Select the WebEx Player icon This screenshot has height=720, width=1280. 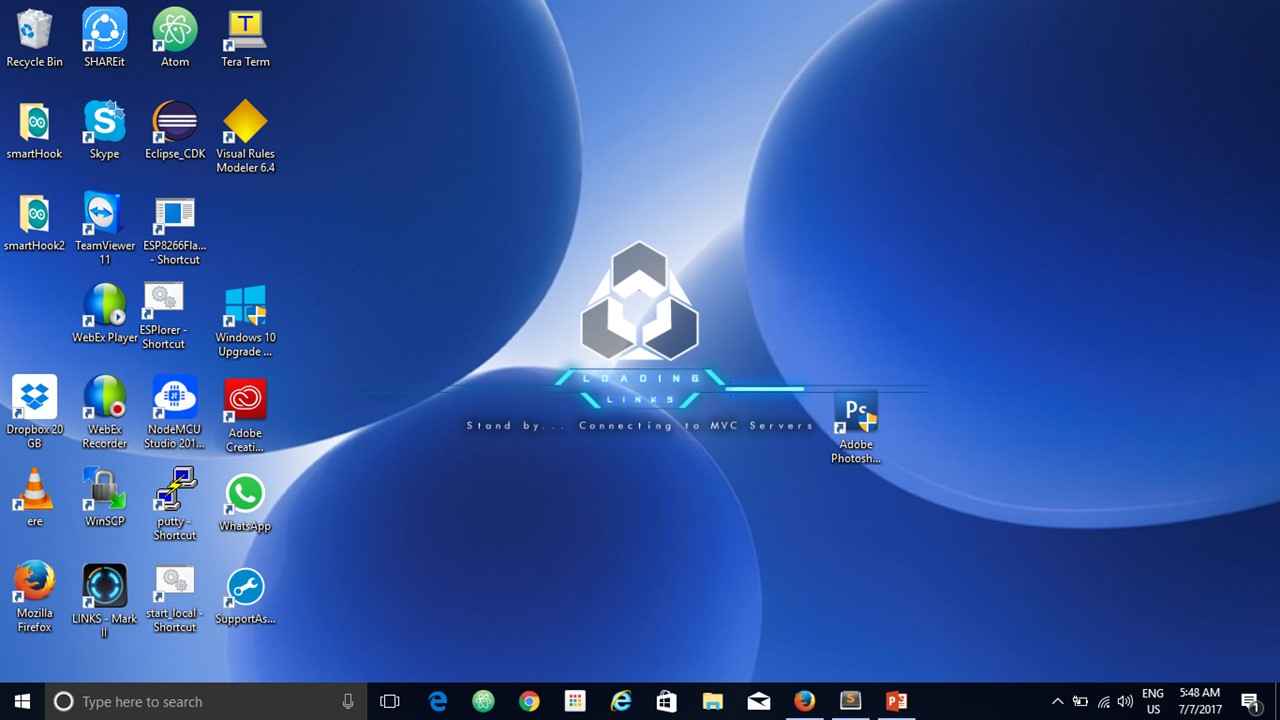coord(104,314)
